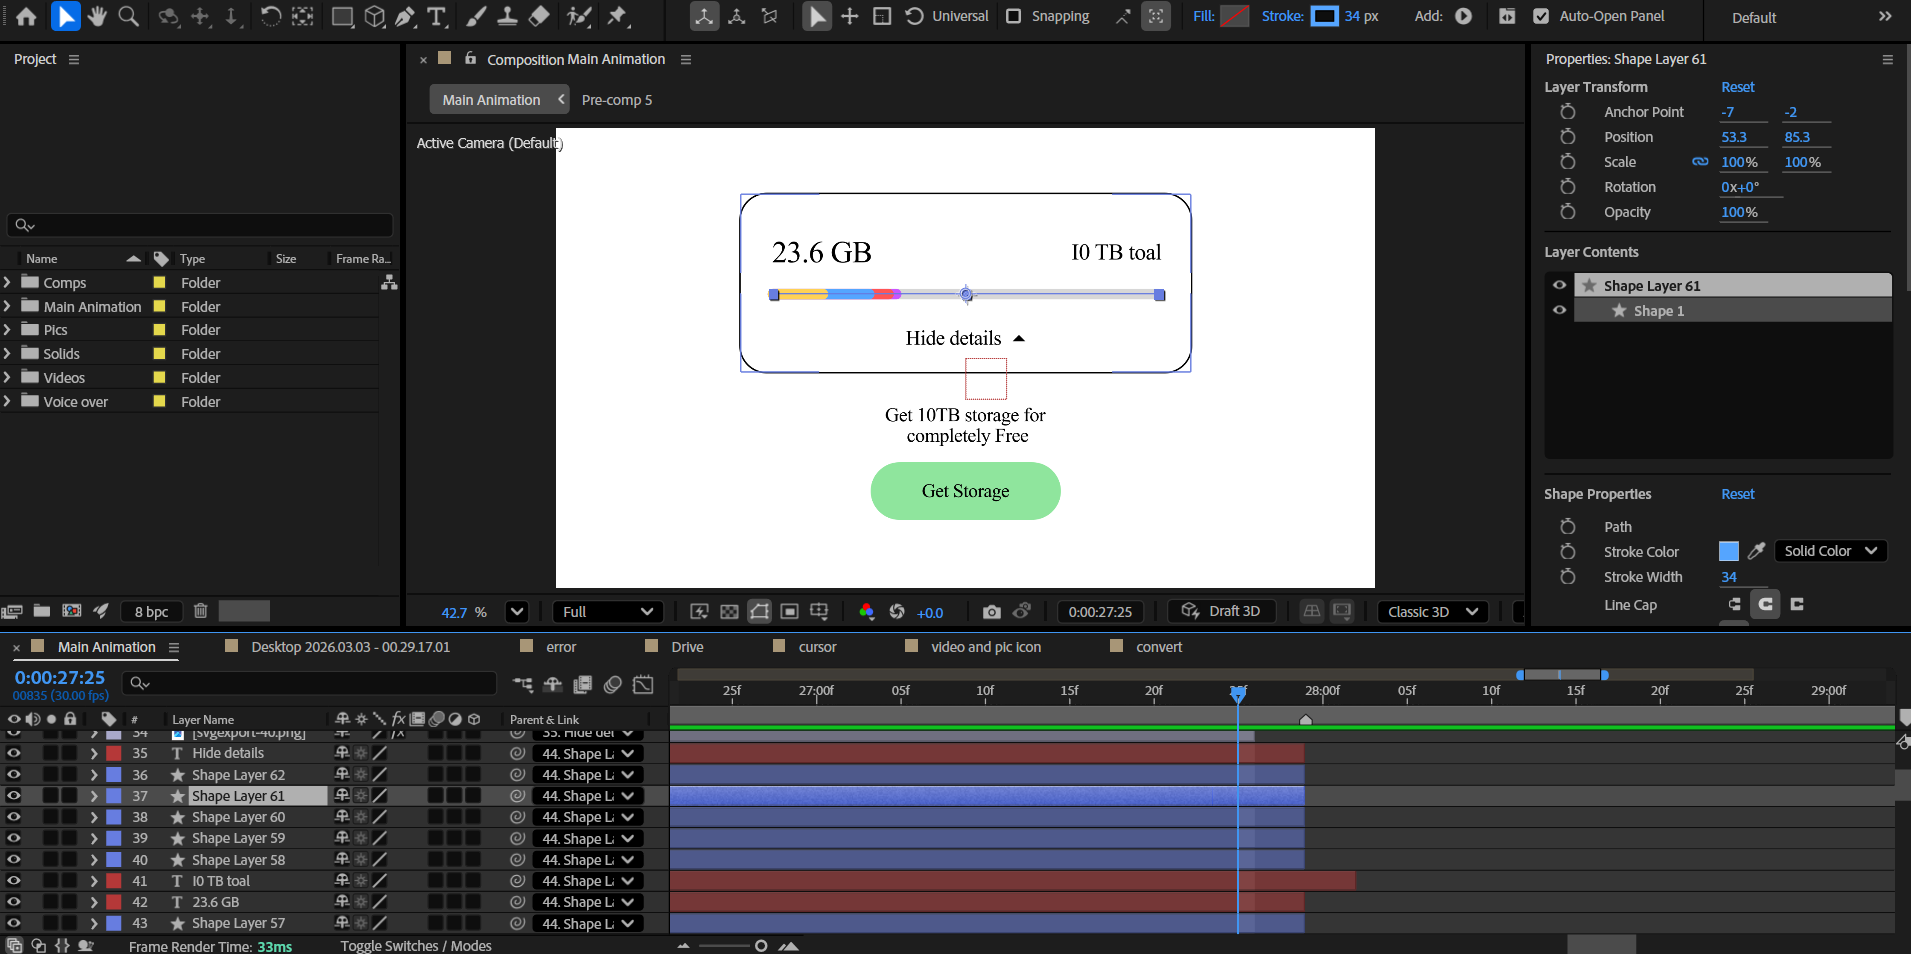
Task: Switch to the Drive timeline tab
Action: point(687,647)
